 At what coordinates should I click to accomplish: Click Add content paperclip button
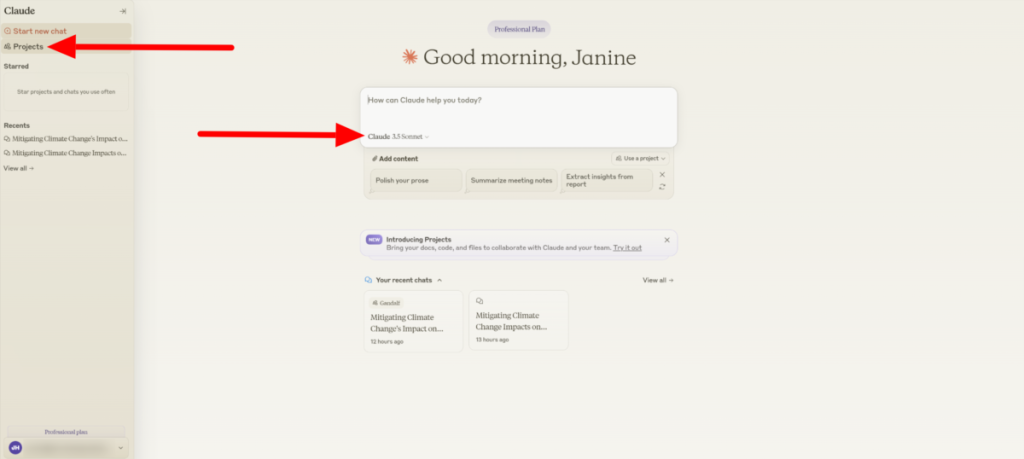tap(395, 159)
